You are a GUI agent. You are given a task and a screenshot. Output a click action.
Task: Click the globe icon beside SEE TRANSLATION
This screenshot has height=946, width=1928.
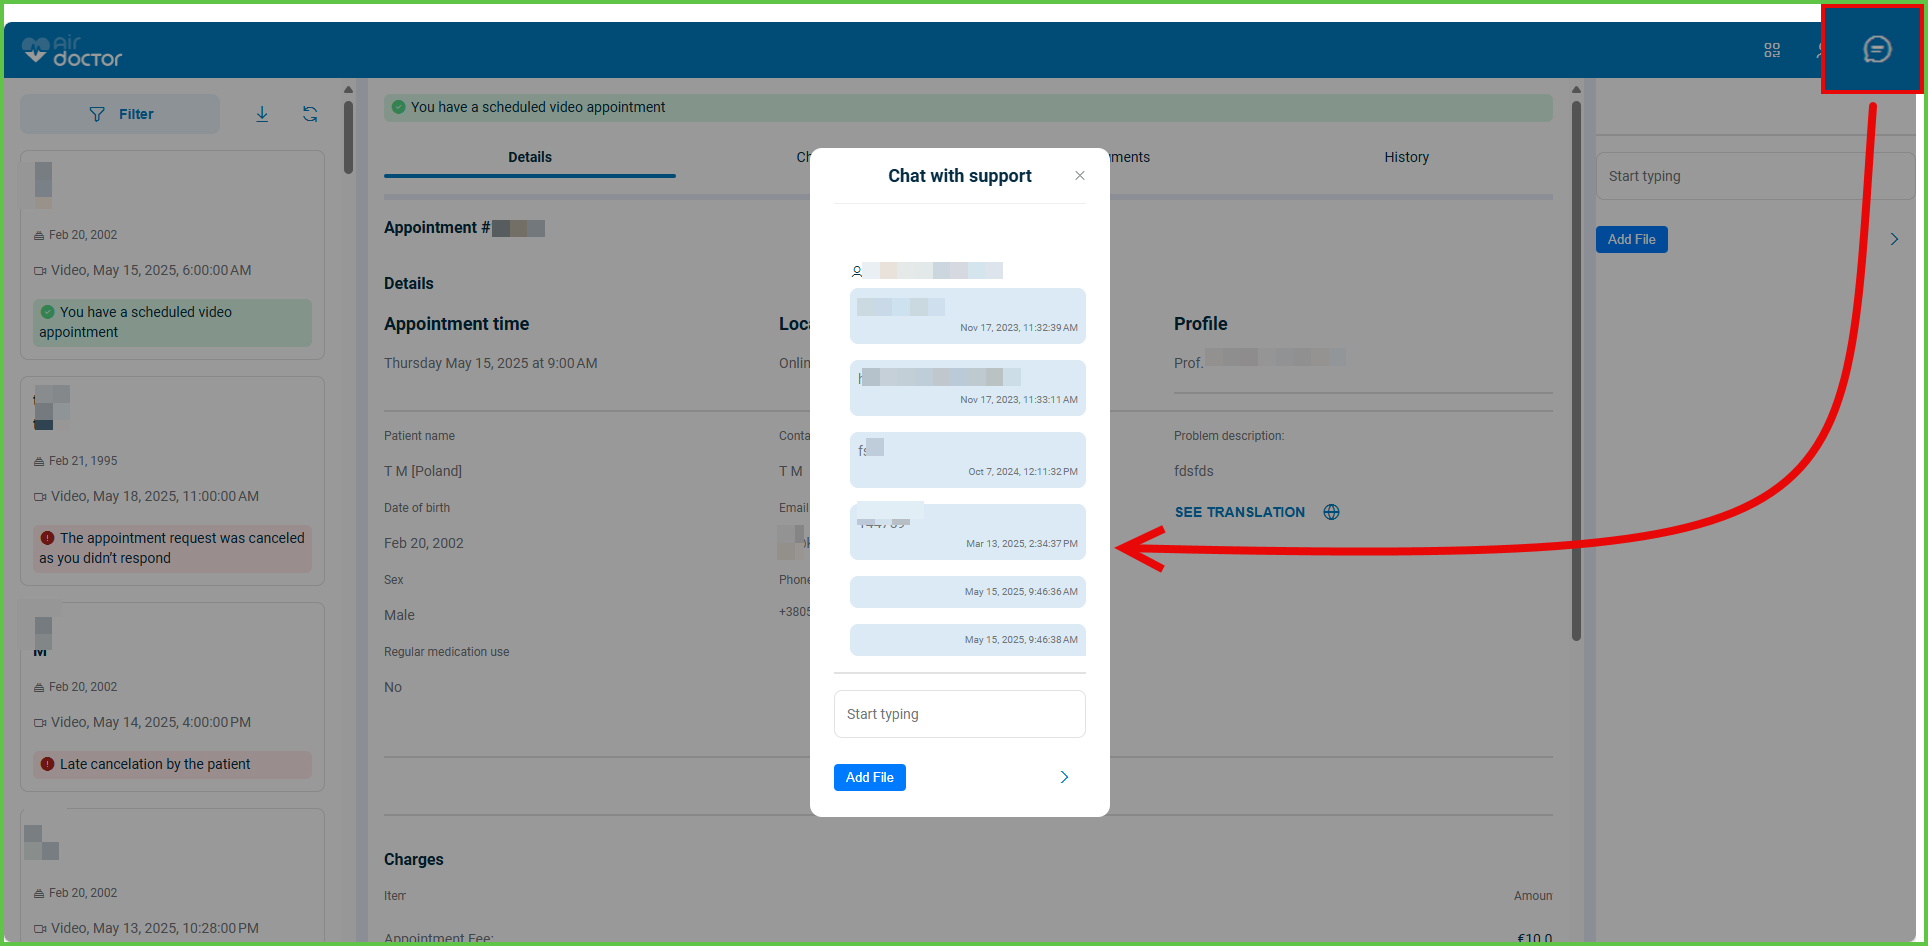point(1331,512)
